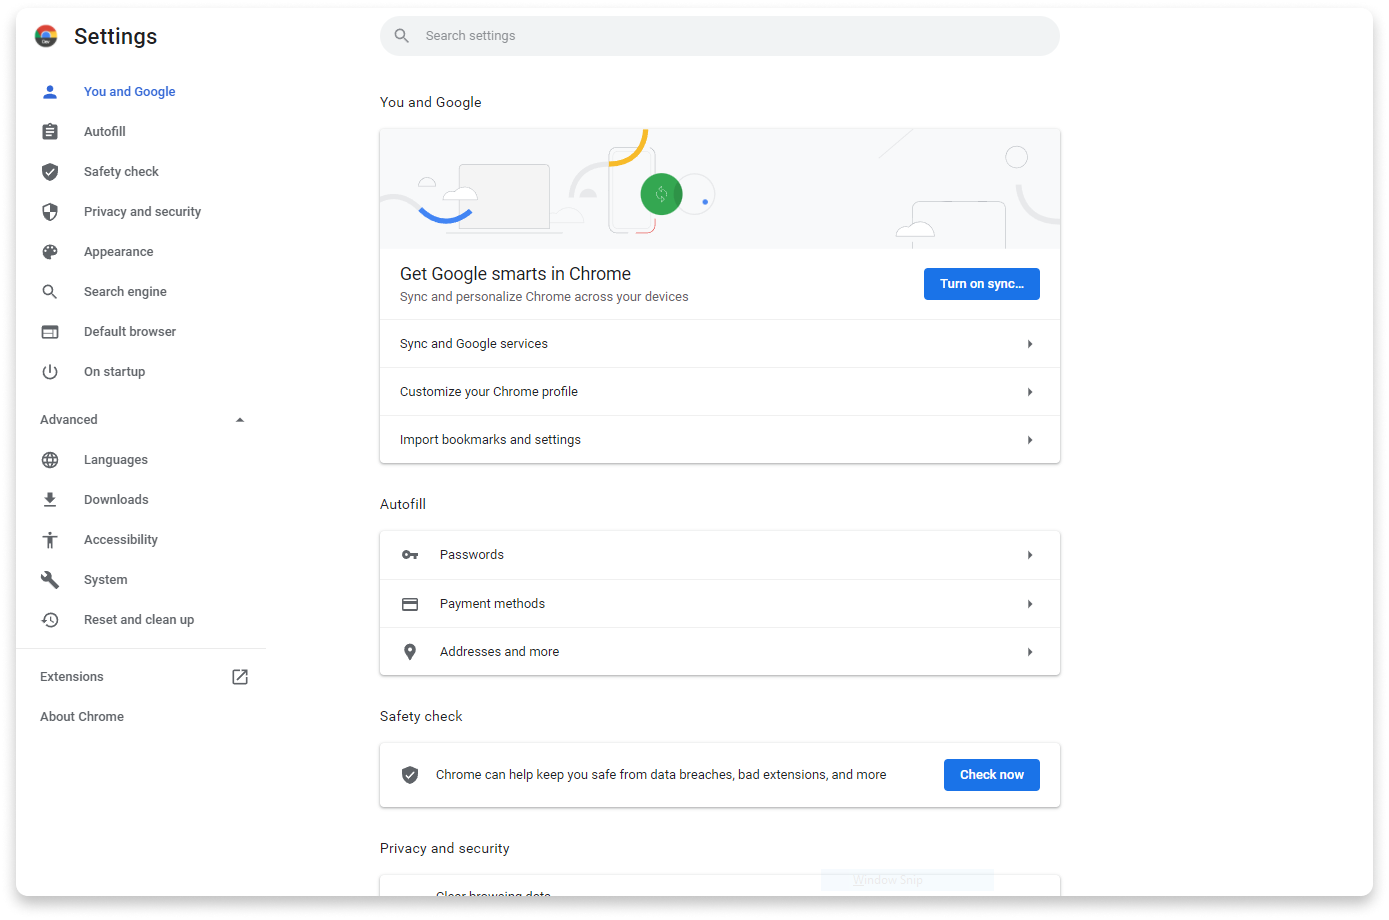Collapse the Advanced section arrow
This screenshot has height=920, width=1389.
coord(240,420)
